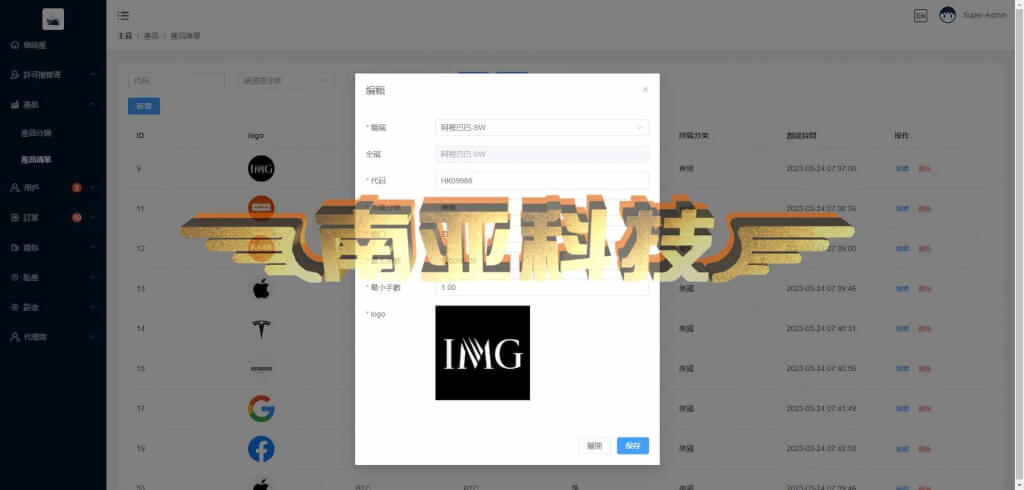Image resolution: width=1024 pixels, height=490 pixels.
Task: Click the 錢包 icon in the sidebar
Action: pos(15,248)
